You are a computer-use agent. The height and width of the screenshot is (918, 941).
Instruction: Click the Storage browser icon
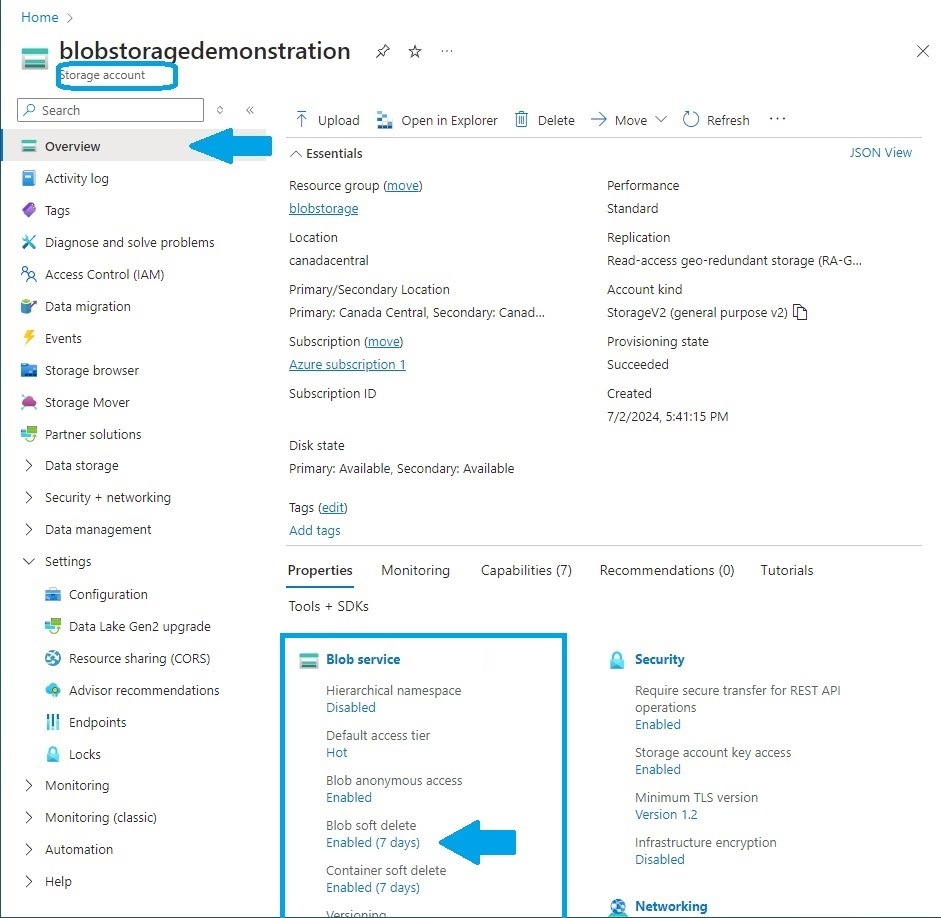(x=28, y=370)
